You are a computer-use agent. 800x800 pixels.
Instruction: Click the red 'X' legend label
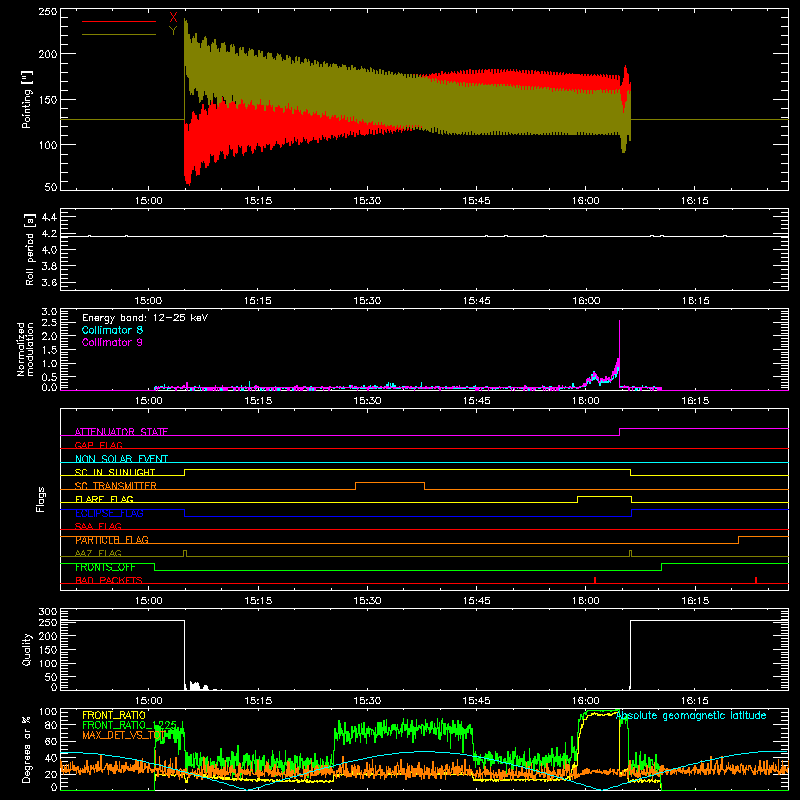(x=173, y=18)
